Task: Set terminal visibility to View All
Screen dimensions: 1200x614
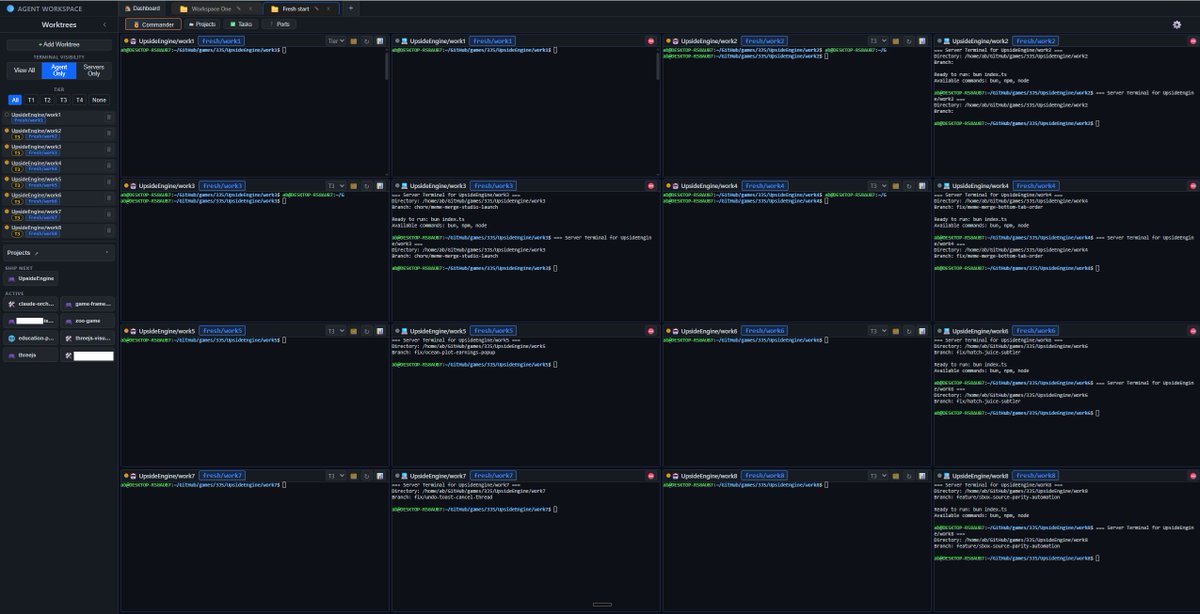Action: pyautogui.click(x=24, y=70)
